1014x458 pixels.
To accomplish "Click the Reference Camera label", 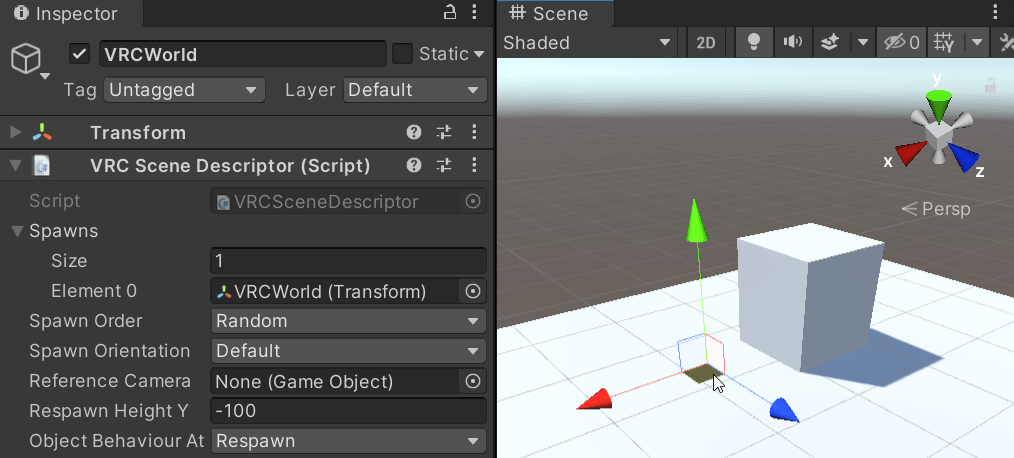I will tap(110, 381).
